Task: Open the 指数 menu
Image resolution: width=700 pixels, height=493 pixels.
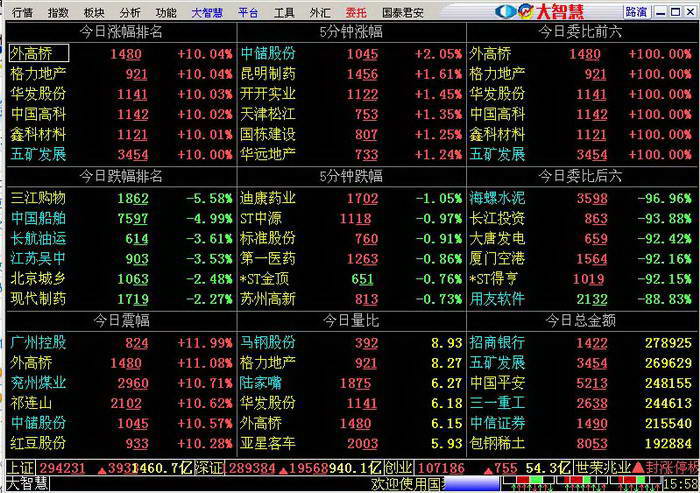Action: (x=58, y=13)
